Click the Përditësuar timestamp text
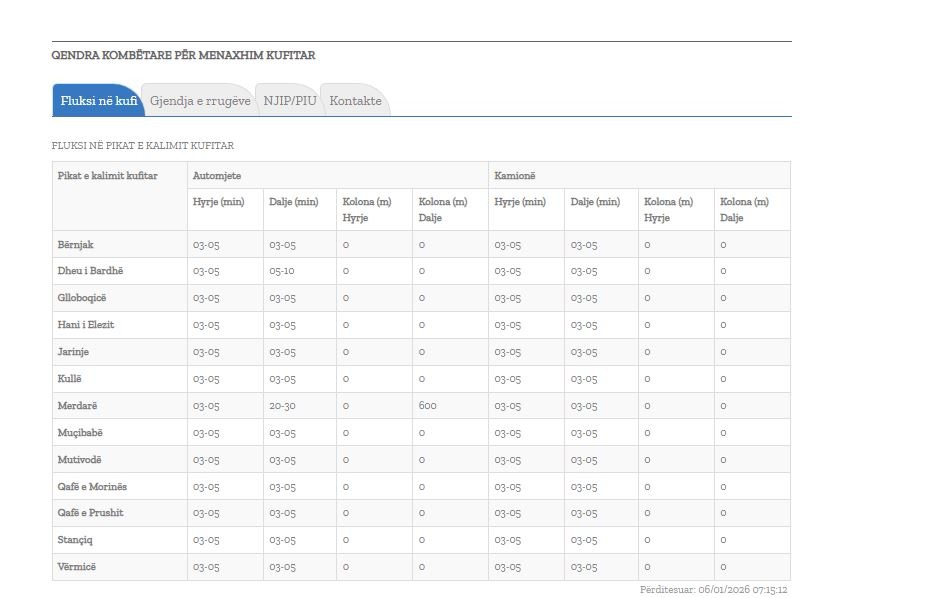This screenshot has width=950, height=598. 713,590
